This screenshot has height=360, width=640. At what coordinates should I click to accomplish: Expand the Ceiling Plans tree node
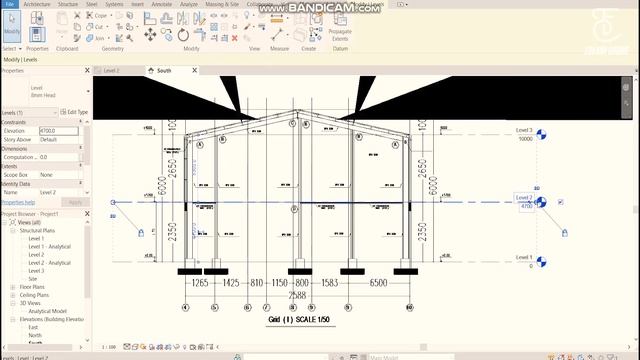click(13, 295)
